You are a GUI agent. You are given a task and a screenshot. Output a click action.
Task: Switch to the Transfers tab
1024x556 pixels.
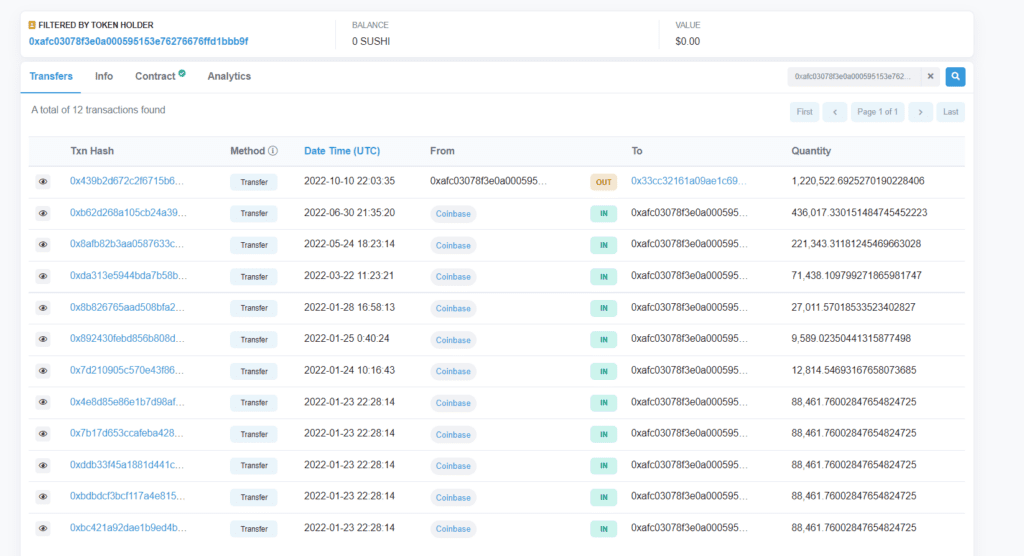point(51,76)
